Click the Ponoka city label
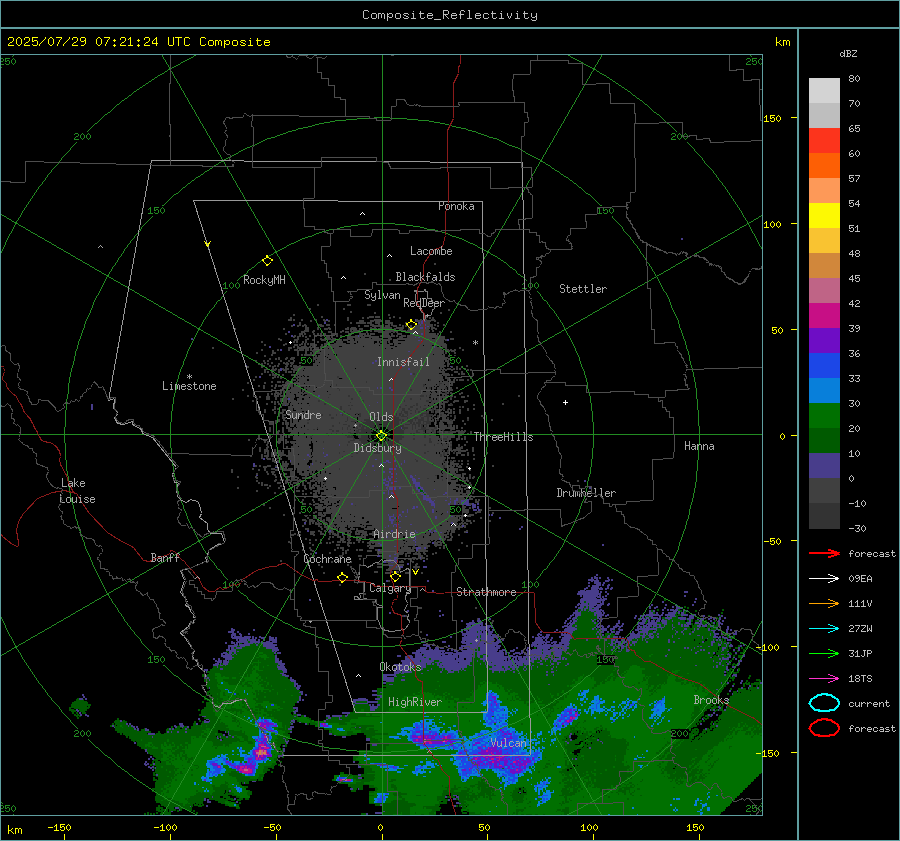The height and width of the screenshot is (841, 900). pos(456,206)
